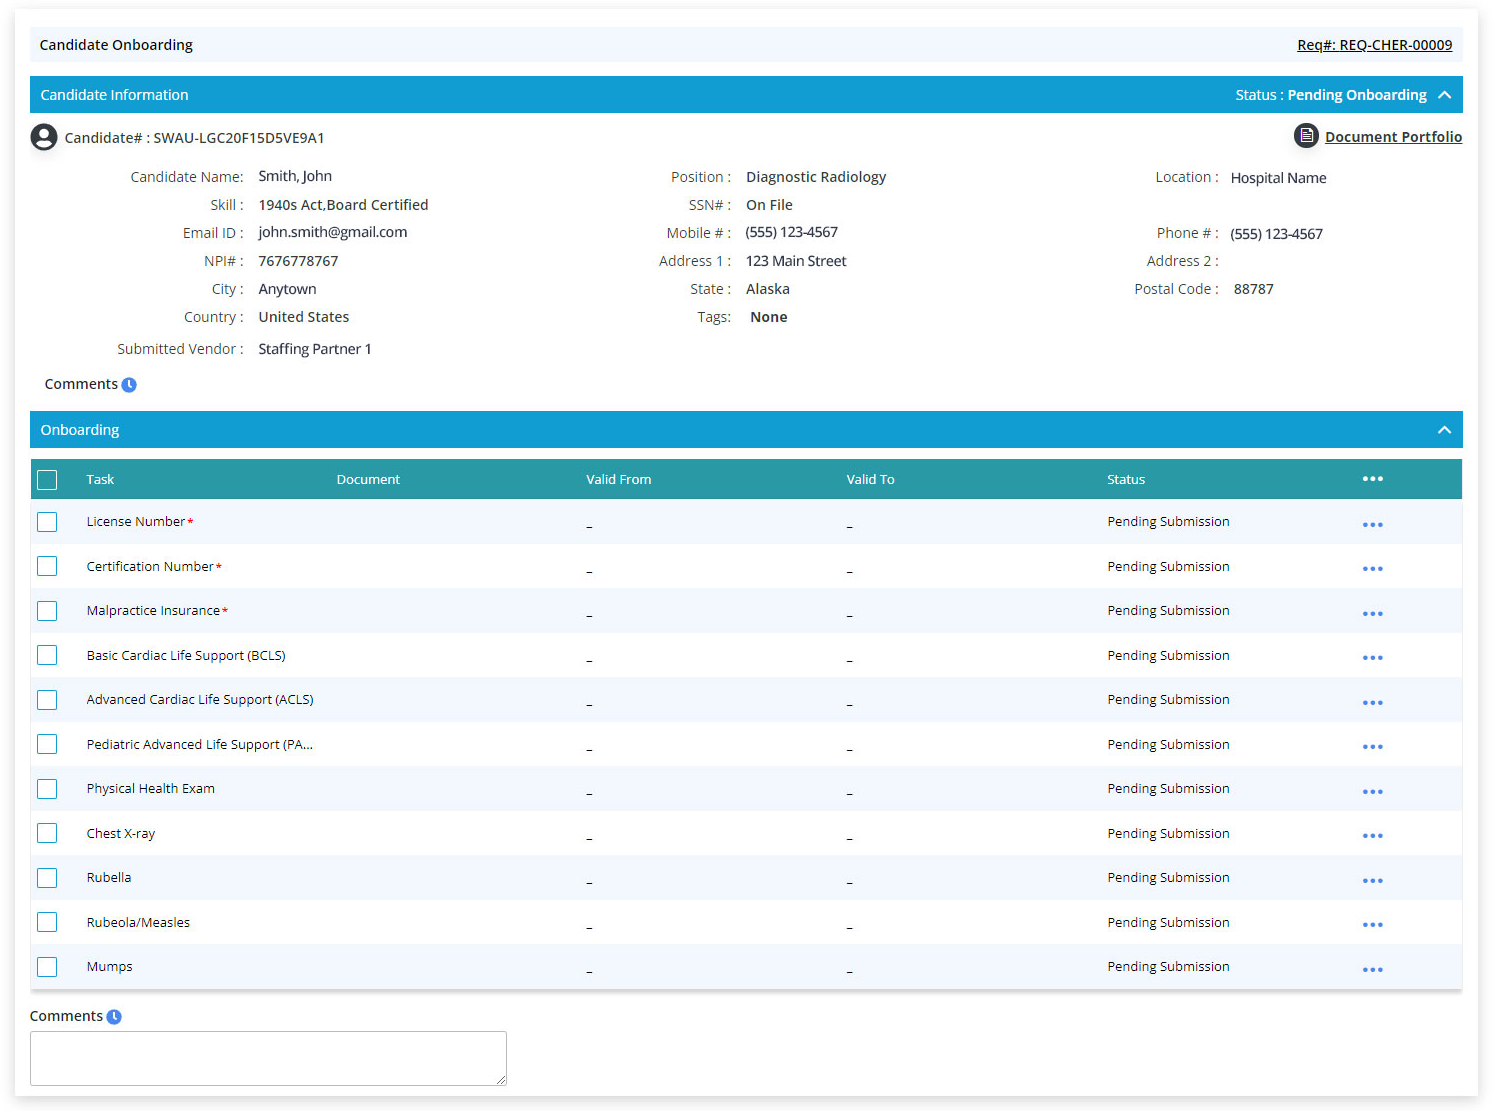Viewport: 1502px width, 1111px height.
Task: Open the candidate Comments history clock icon
Action: point(129,385)
